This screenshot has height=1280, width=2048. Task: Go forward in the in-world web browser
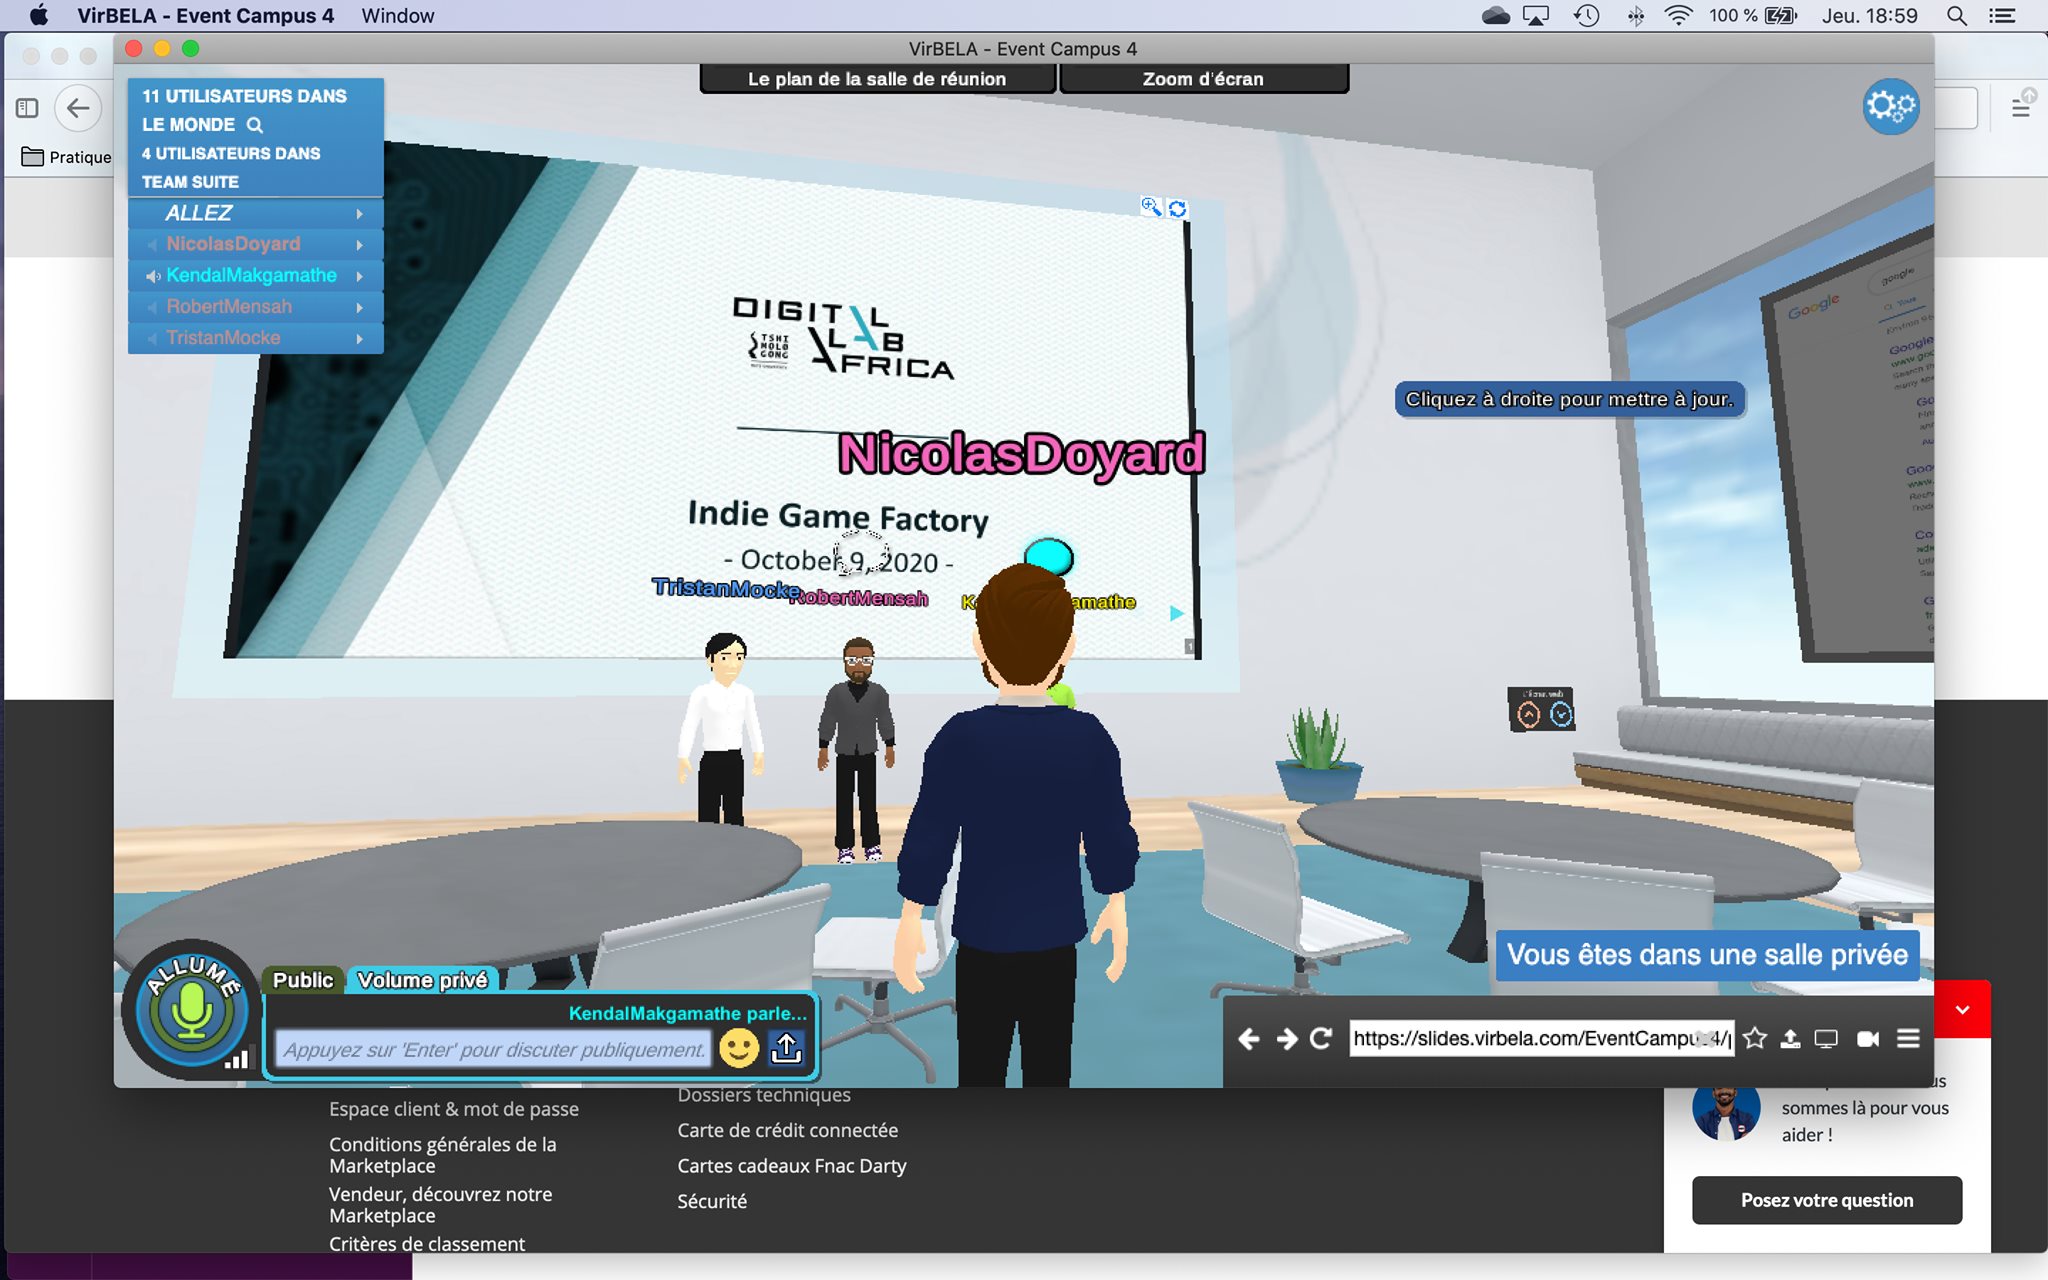click(1286, 1039)
